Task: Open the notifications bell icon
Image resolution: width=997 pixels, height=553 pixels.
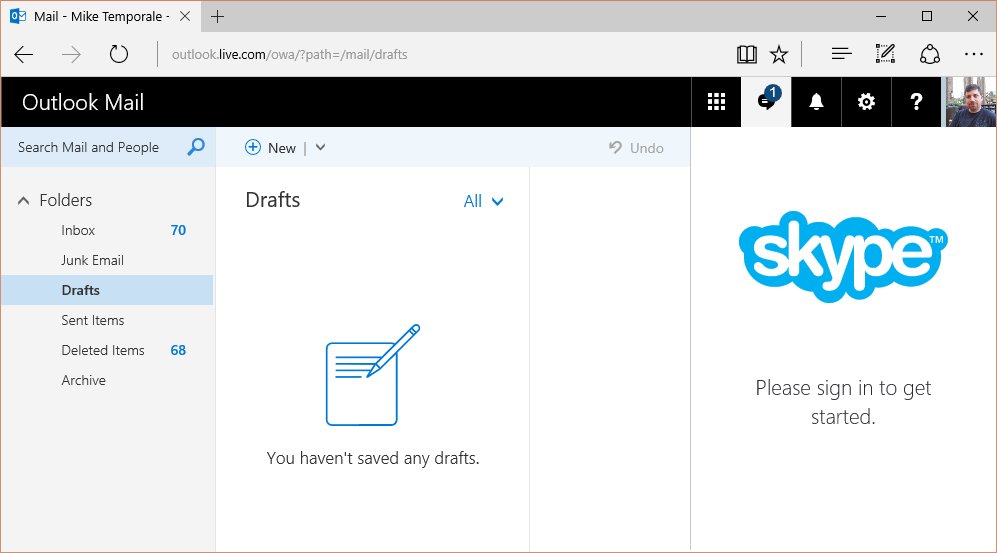Action: click(x=816, y=102)
